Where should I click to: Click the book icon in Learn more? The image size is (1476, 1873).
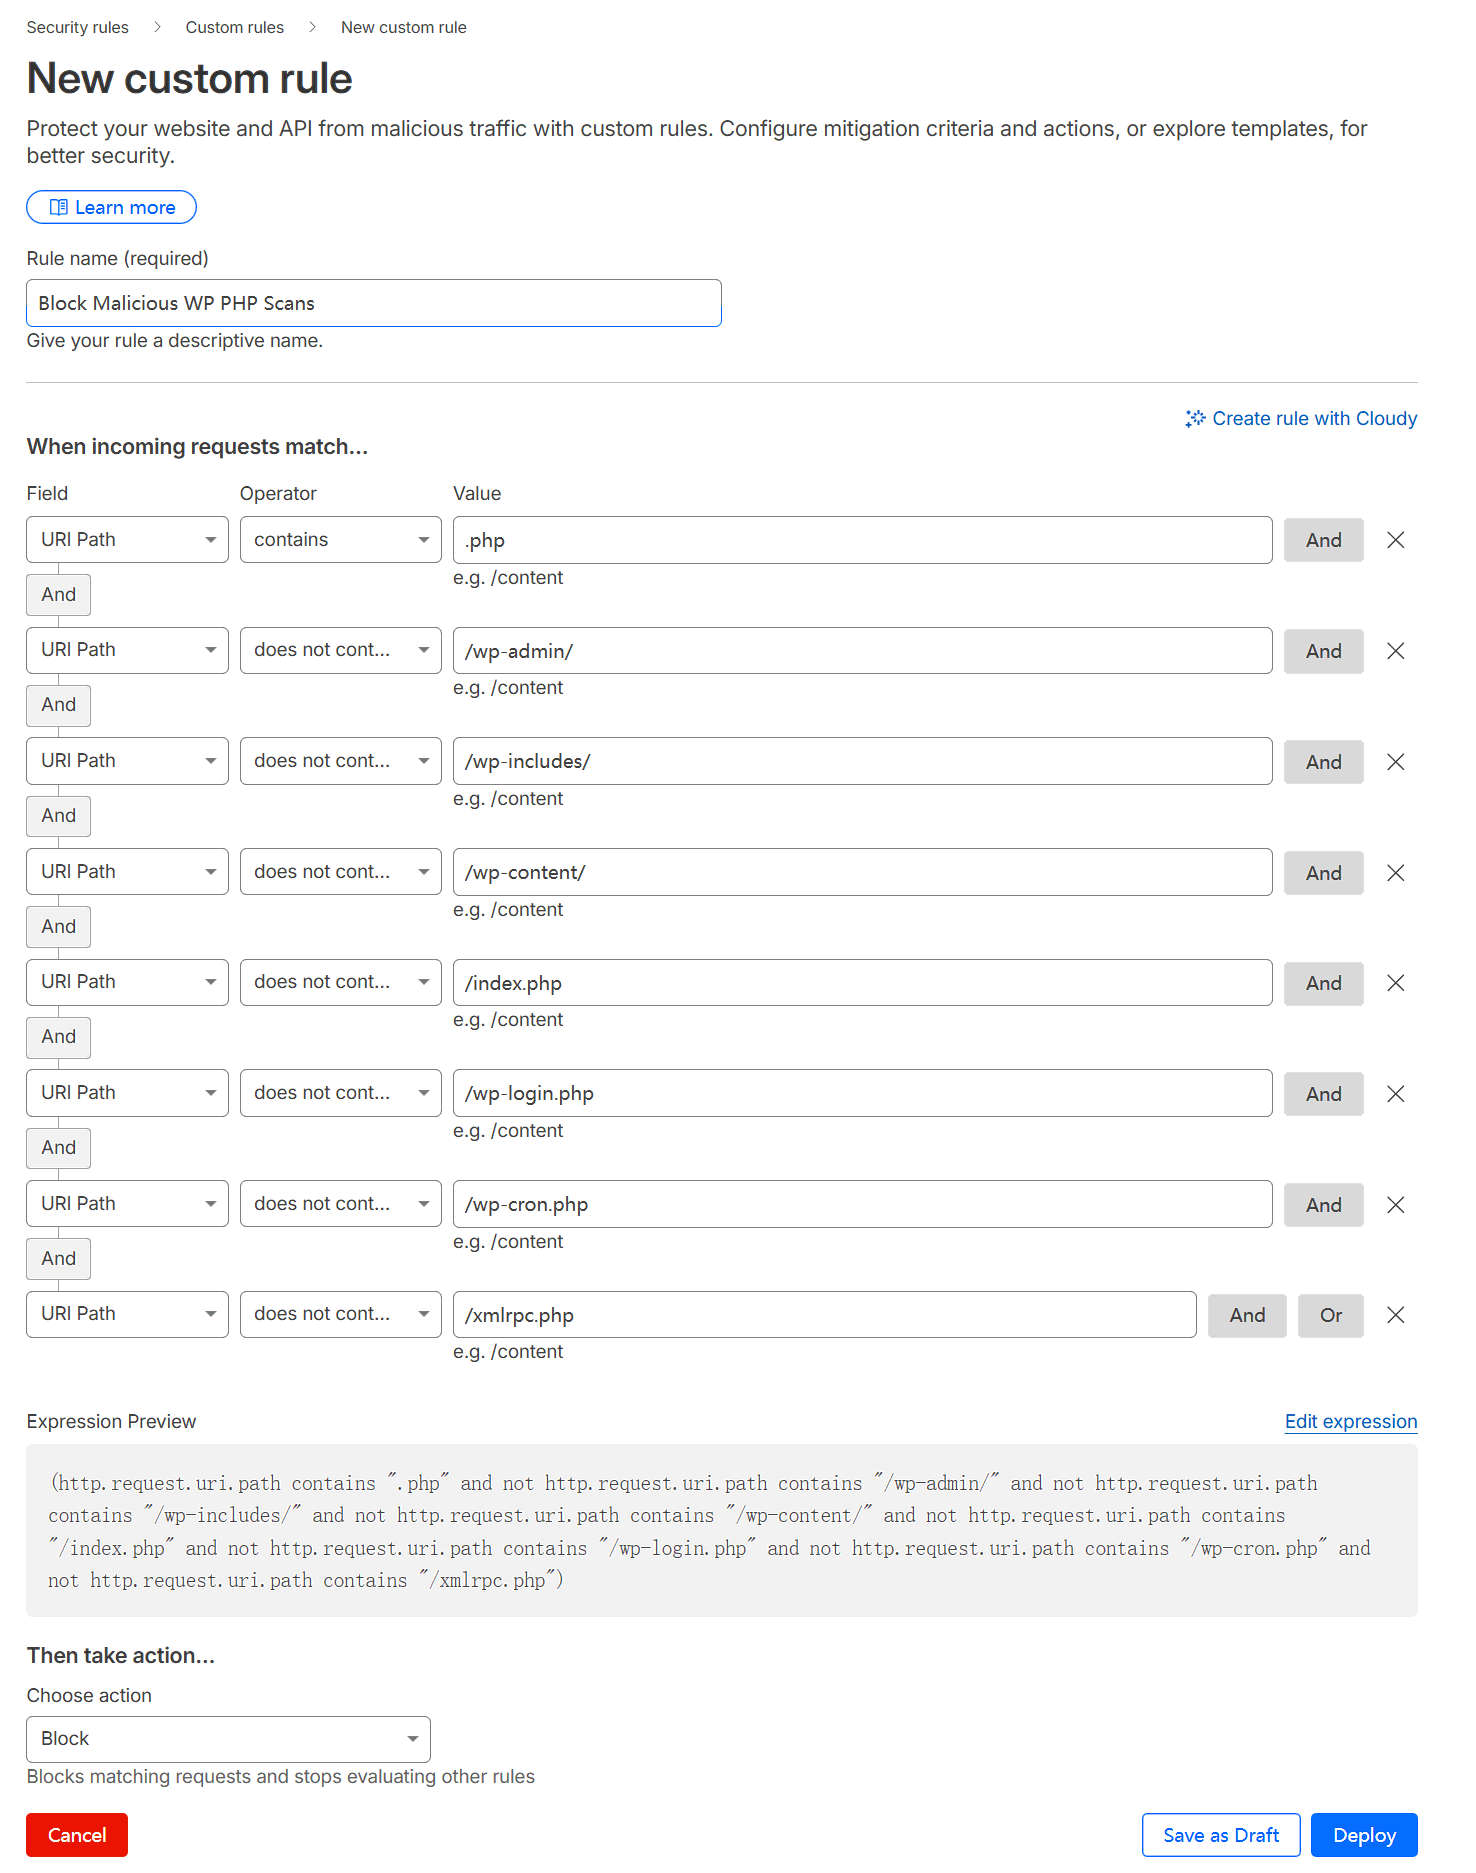tap(59, 207)
